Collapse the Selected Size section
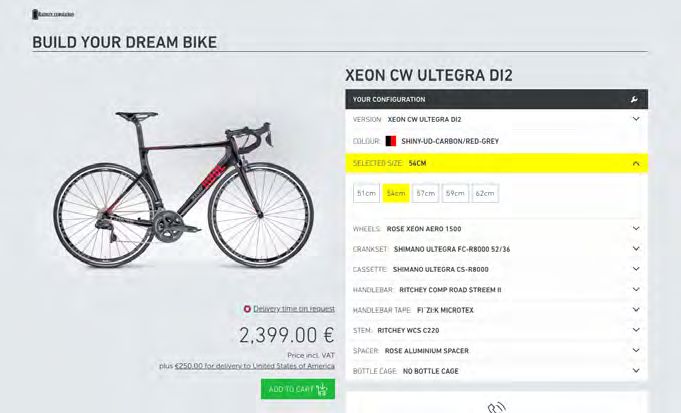Screen dimensions: 681x413 pos(636,163)
